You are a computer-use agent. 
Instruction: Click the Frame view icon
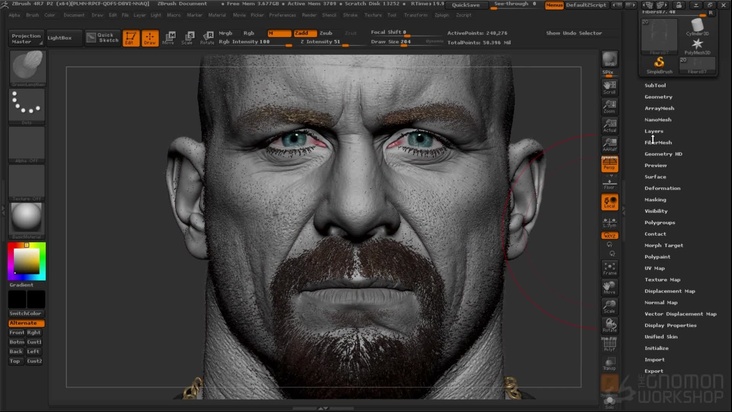(x=609, y=268)
